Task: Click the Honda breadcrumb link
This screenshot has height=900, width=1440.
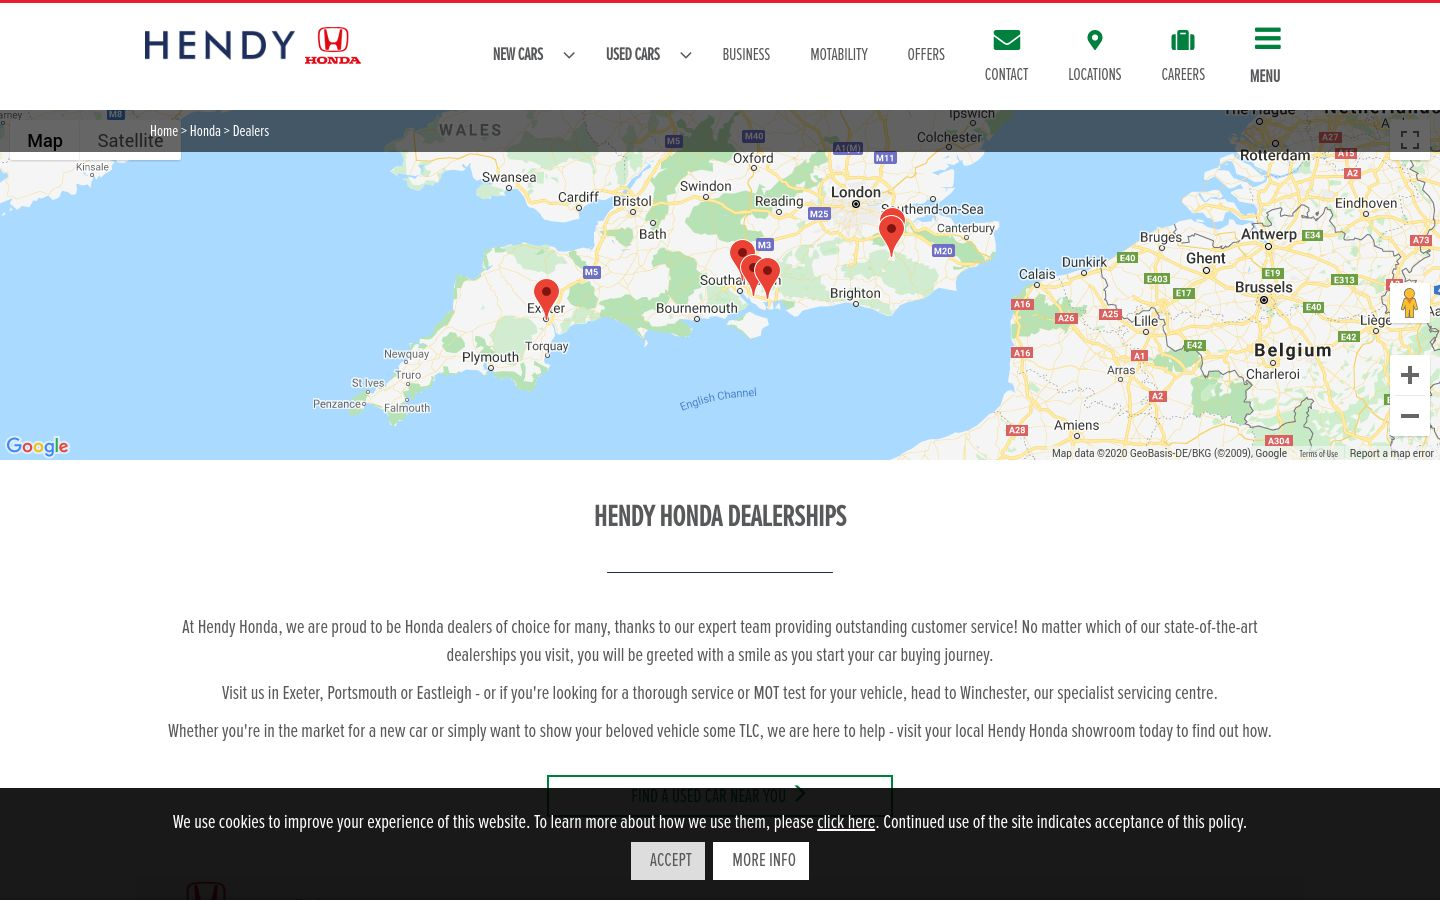Action: tap(205, 131)
